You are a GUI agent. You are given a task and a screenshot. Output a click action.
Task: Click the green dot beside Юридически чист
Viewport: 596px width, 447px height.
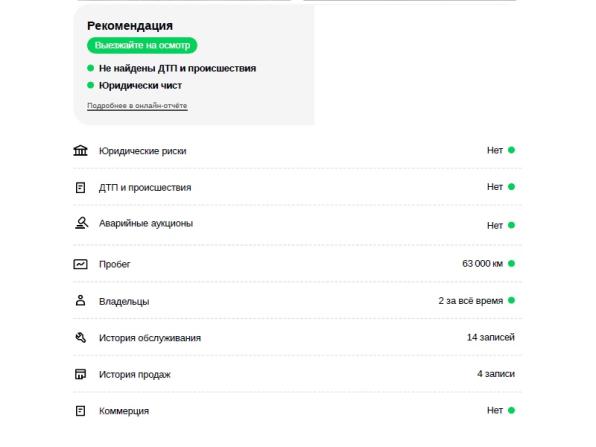point(90,85)
